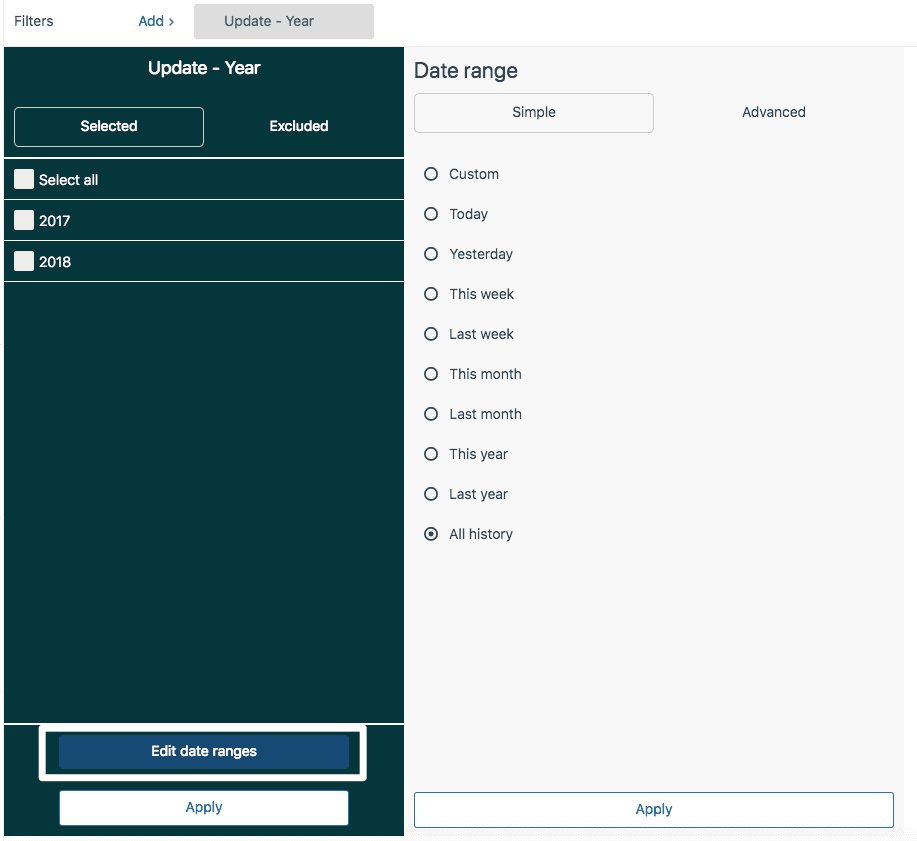This screenshot has height=841, width=917.
Task: Switch to the Advanced tab
Action: pyautogui.click(x=773, y=112)
